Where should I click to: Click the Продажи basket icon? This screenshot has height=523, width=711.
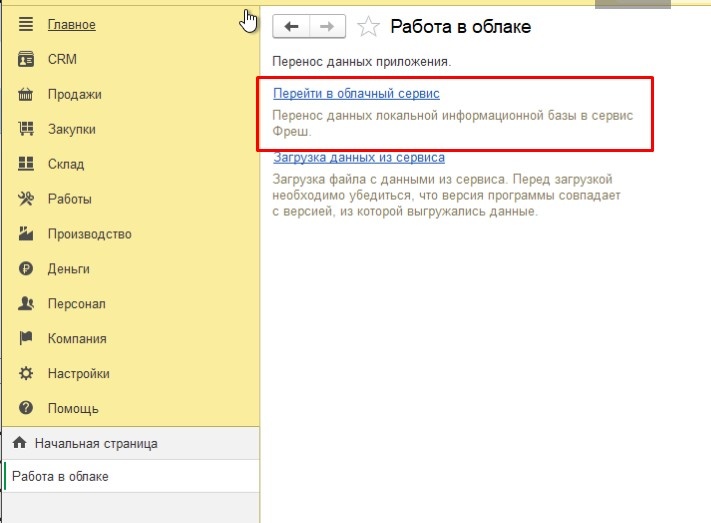pyautogui.click(x=26, y=94)
